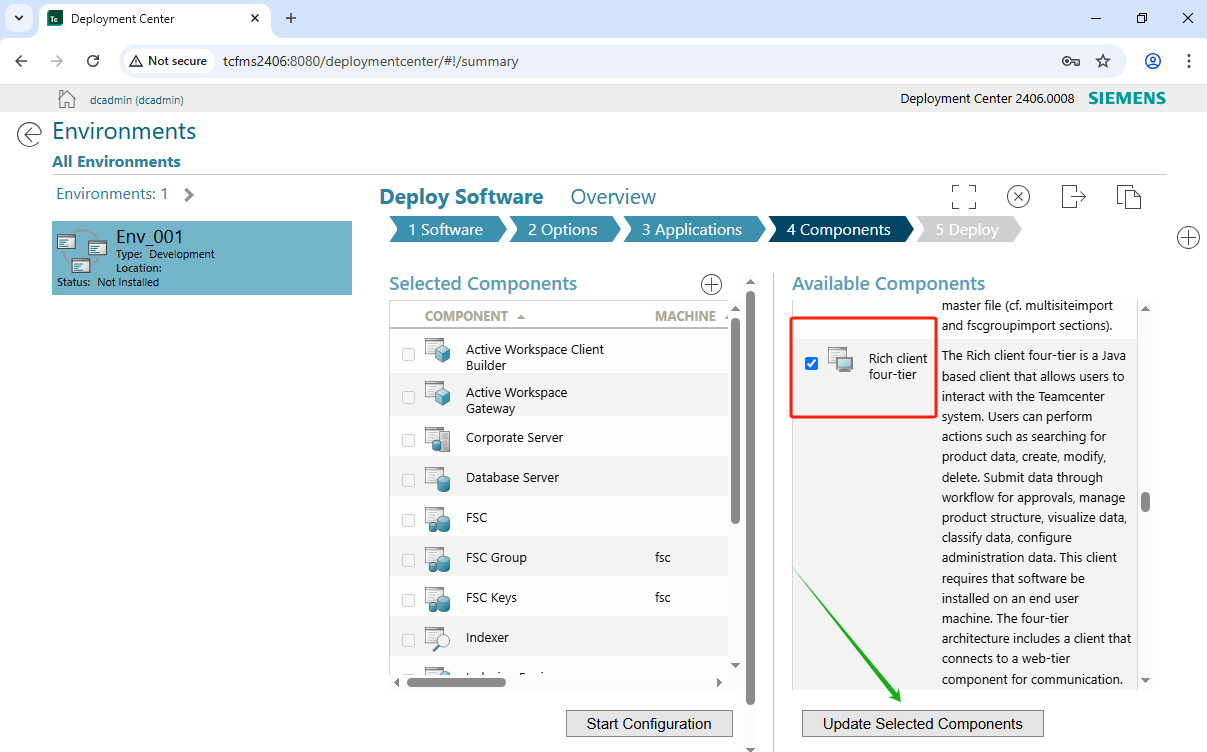The width and height of the screenshot is (1207, 752).
Task: Click the Active Workspace Gateway icon
Action: pos(437,394)
